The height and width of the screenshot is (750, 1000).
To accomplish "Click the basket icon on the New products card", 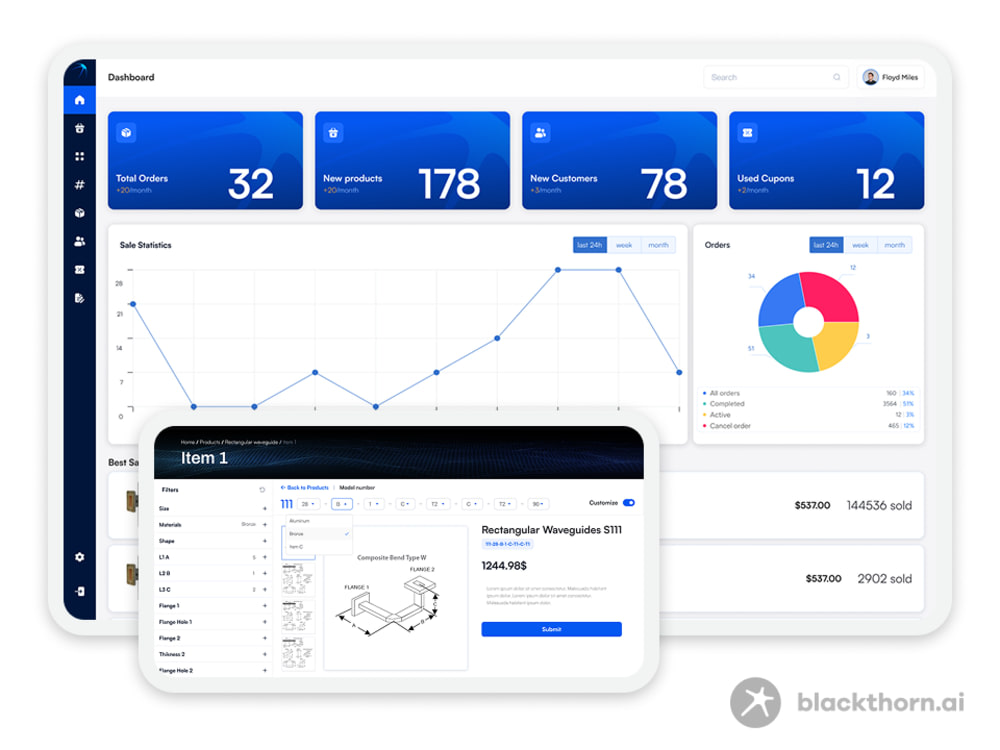I will click(x=333, y=133).
